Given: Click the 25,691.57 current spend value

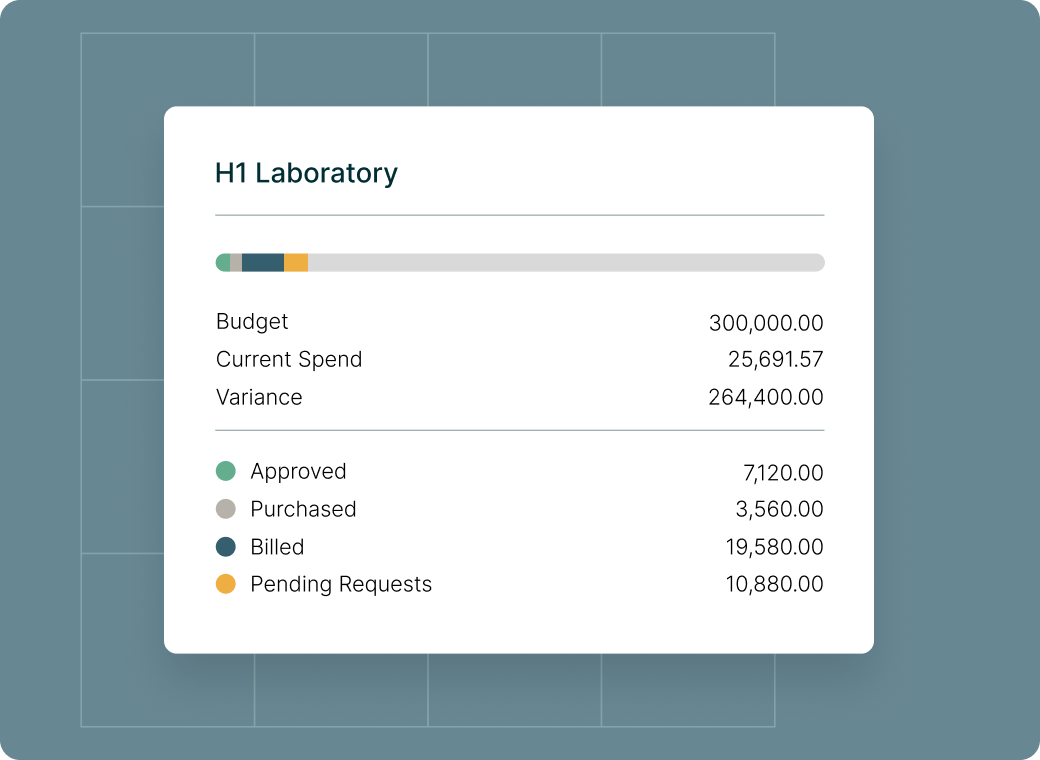Looking at the screenshot, I should coord(775,359).
